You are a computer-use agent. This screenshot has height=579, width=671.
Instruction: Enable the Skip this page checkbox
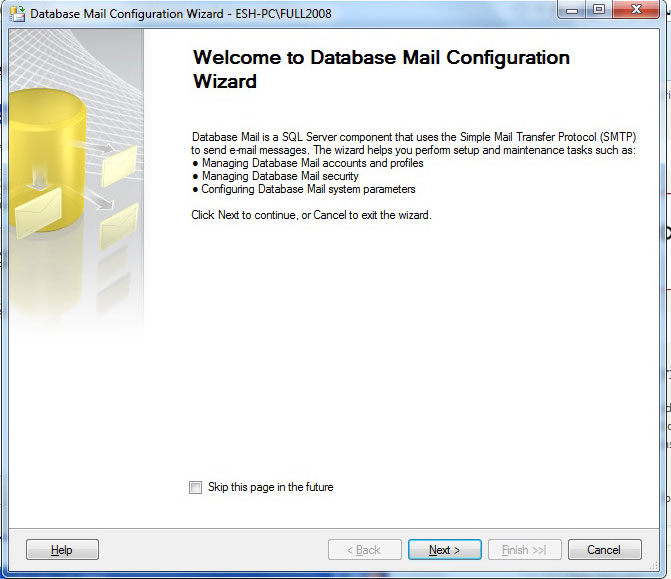click(195, 488)
